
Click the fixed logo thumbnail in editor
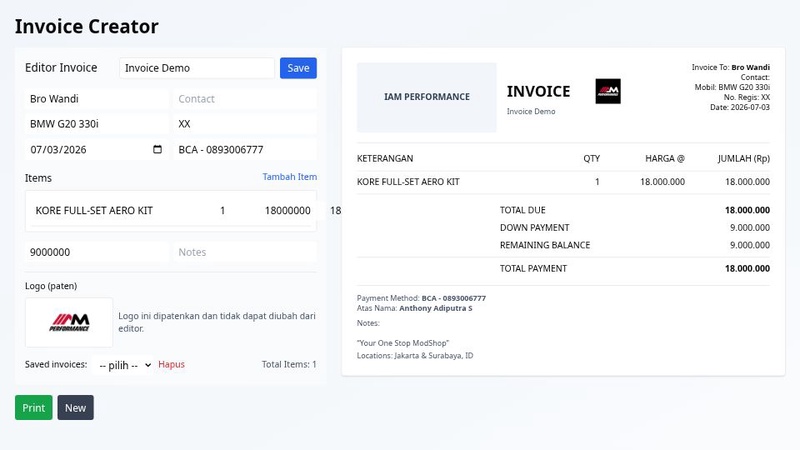click(69, 322)
